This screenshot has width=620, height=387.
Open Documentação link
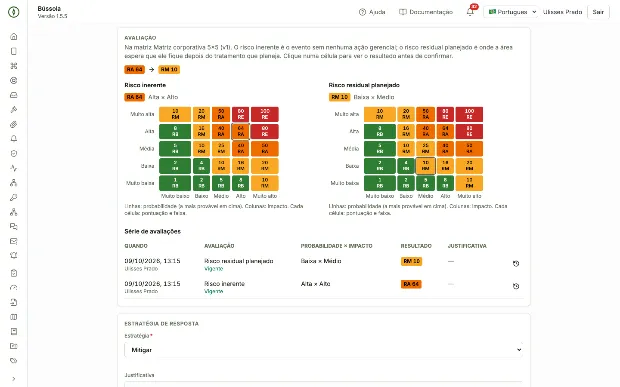[x=426, y=12]
